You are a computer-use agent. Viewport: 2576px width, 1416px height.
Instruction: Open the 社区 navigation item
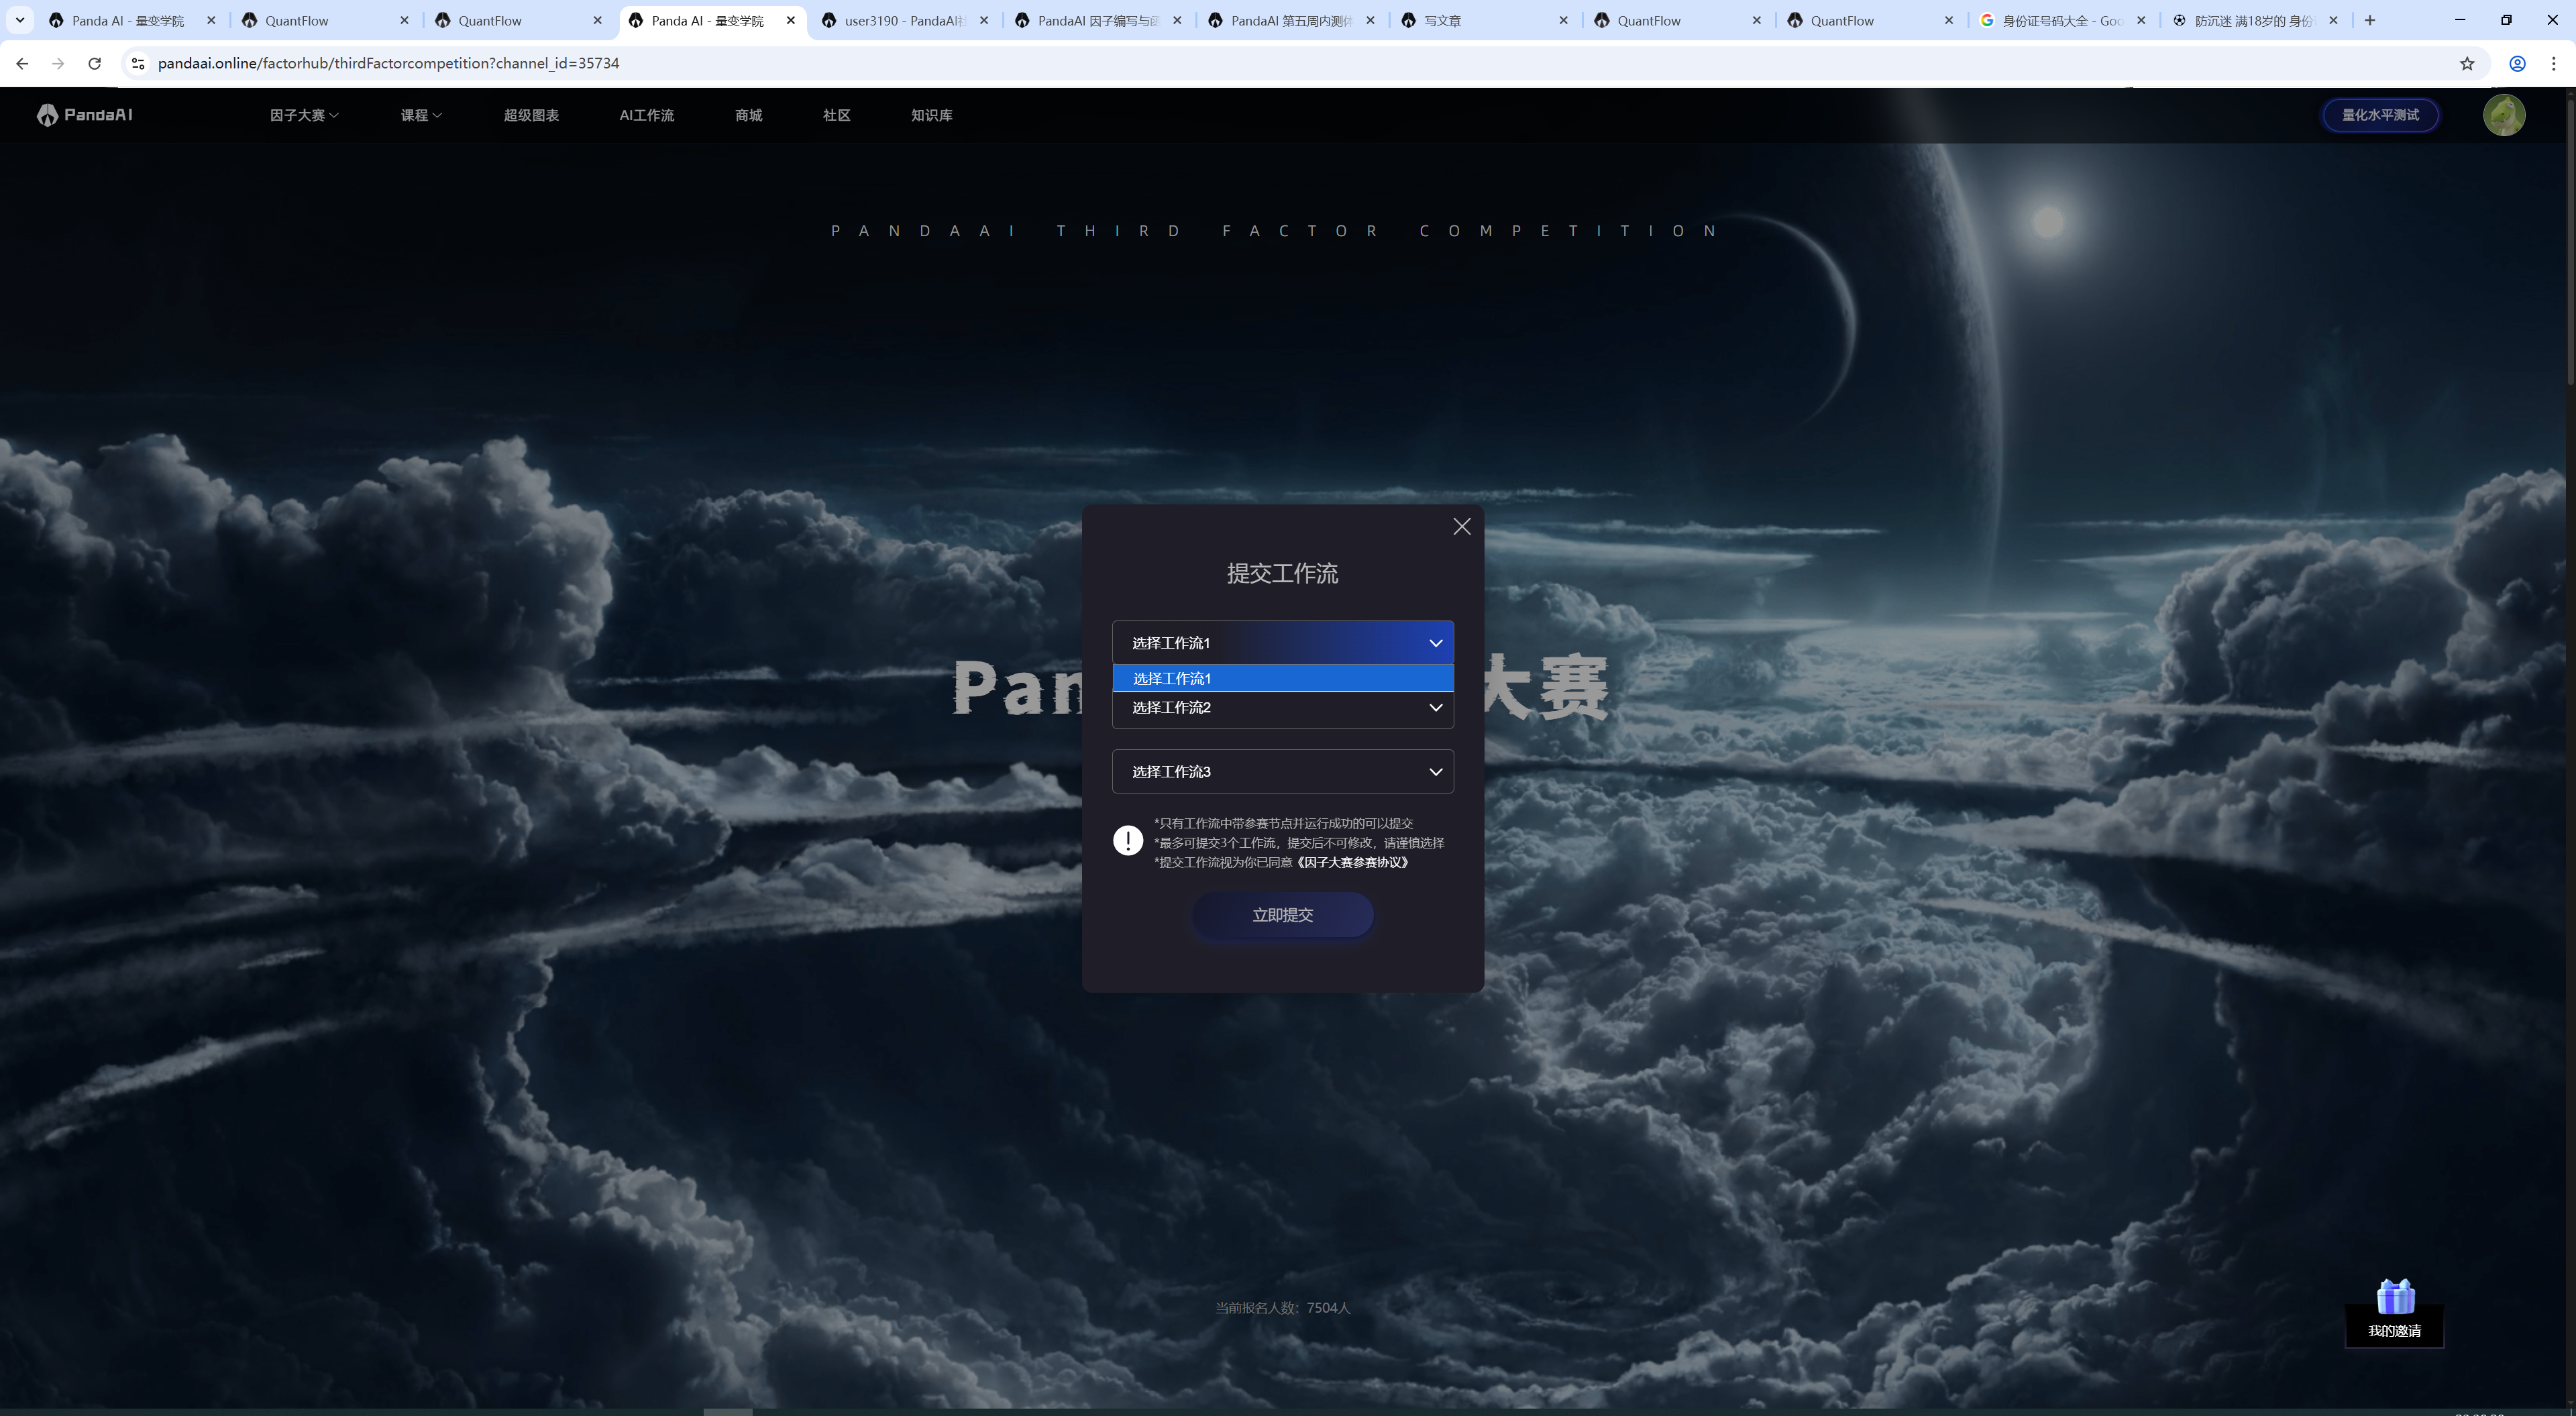pyautogui.click(x=837, y=115)
